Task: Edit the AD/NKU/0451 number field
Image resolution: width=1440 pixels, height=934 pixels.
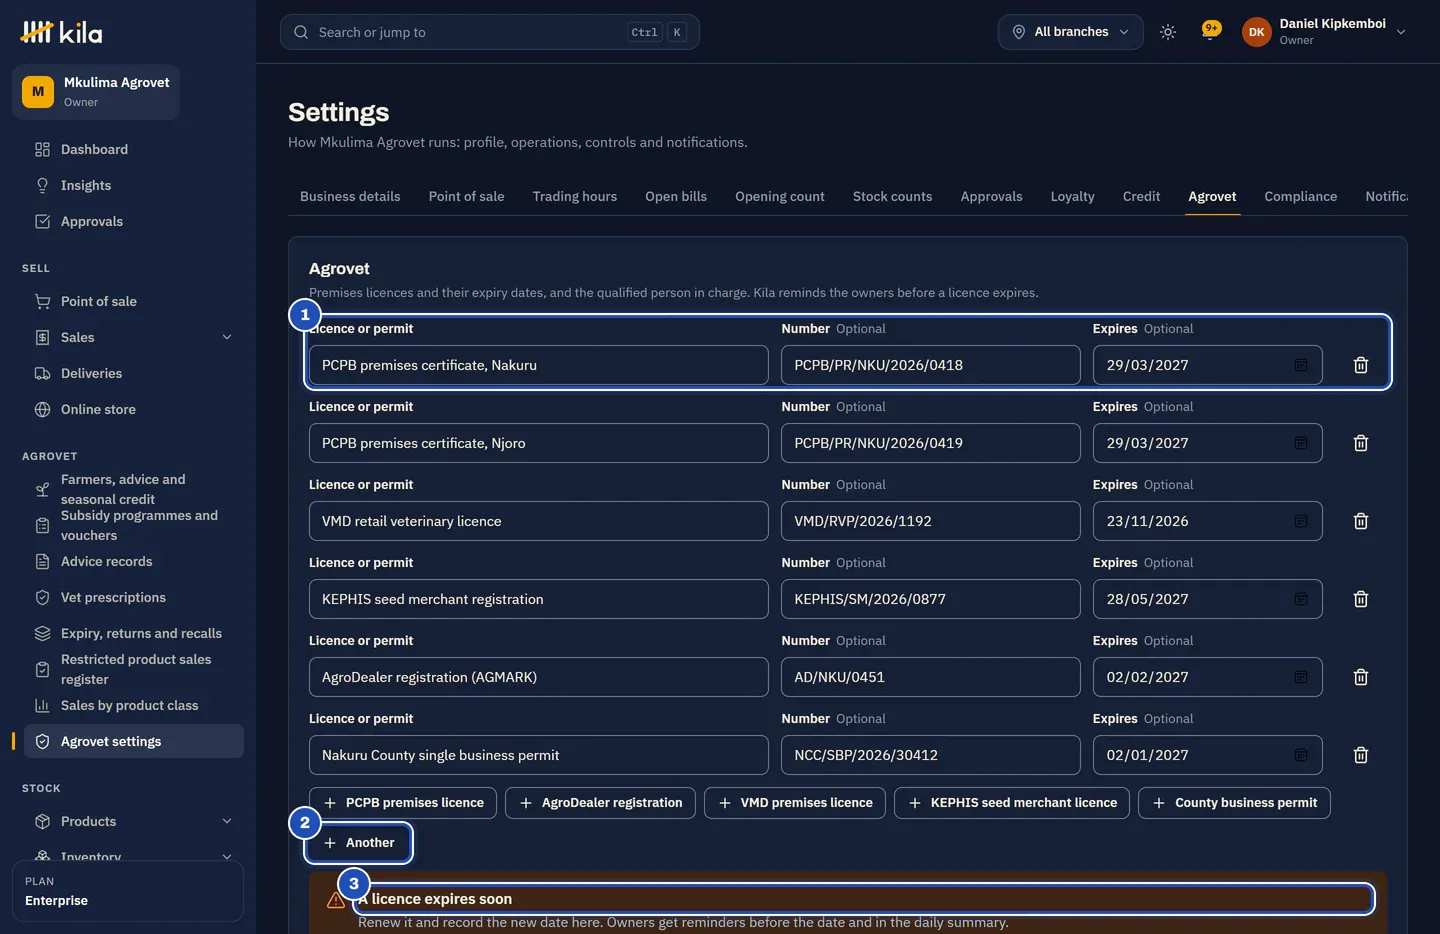Action: click(930, 677)
